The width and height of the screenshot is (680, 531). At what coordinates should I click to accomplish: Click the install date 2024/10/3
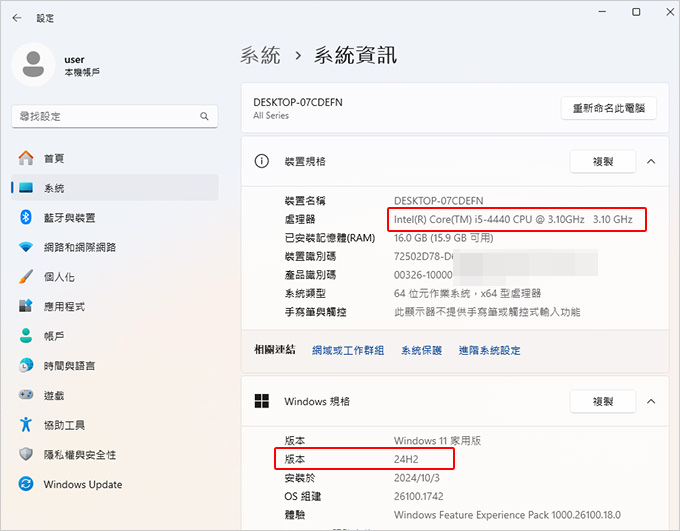coord(416,478)
